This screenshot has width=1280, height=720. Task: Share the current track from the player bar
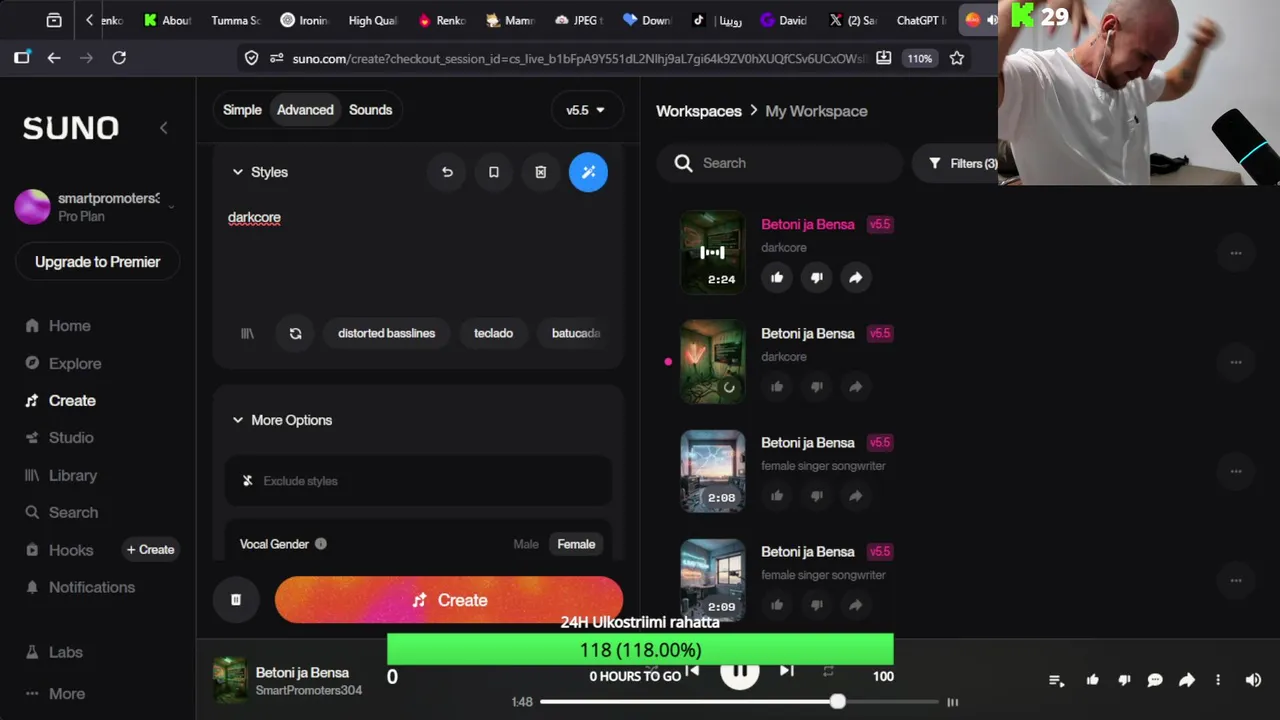(1187, 680)
